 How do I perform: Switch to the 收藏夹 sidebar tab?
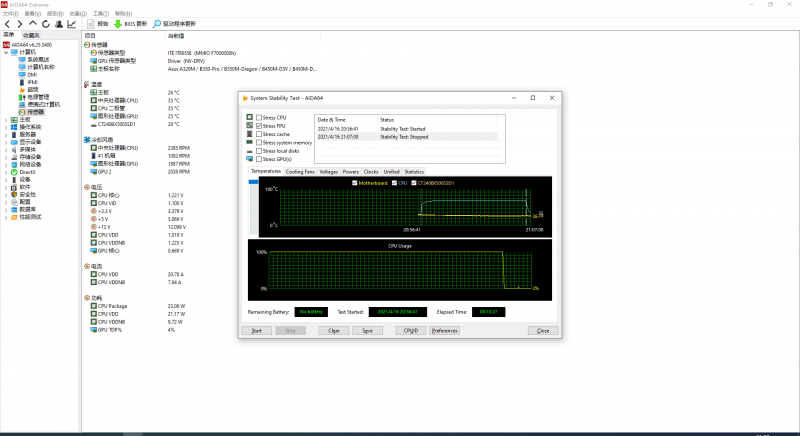click(x=31, y=35)
